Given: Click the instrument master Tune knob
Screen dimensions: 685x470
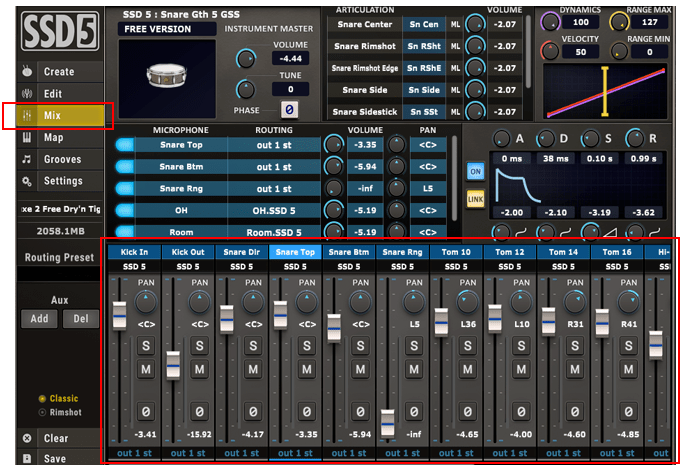Looking at the screenshot, I should click(246, 89).
